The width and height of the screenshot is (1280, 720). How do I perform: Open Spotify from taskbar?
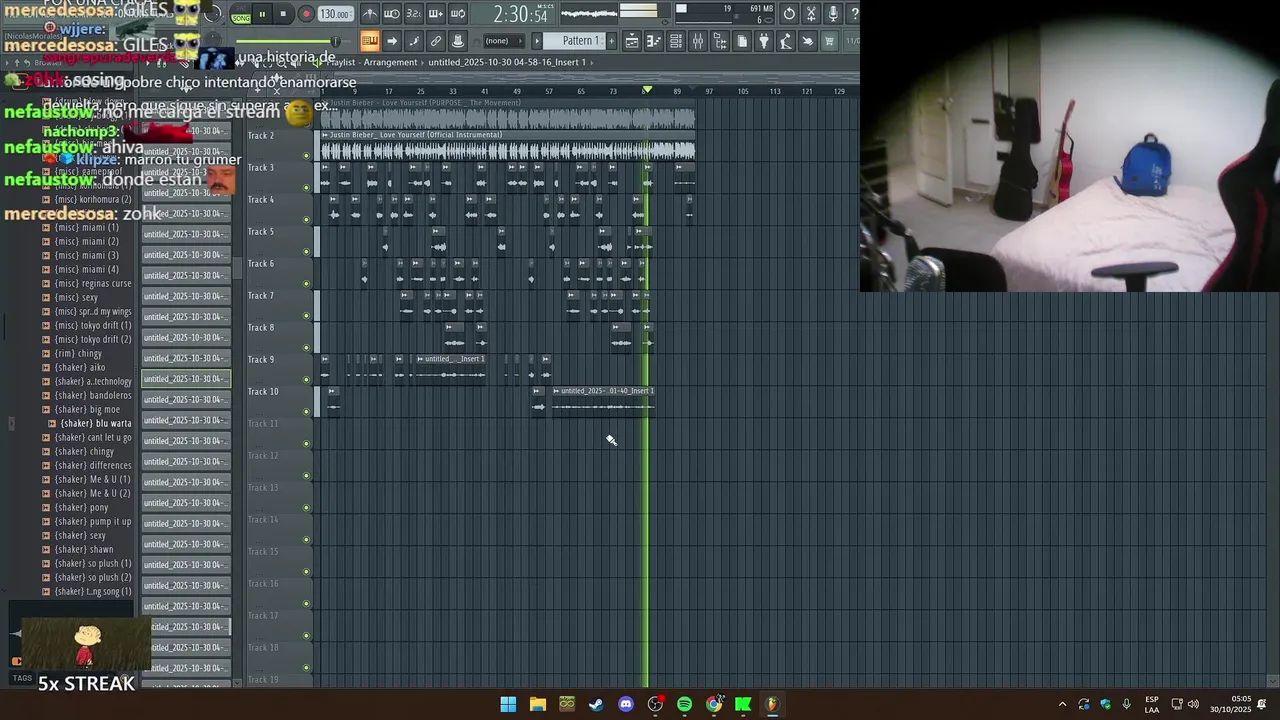pos(684,704)
